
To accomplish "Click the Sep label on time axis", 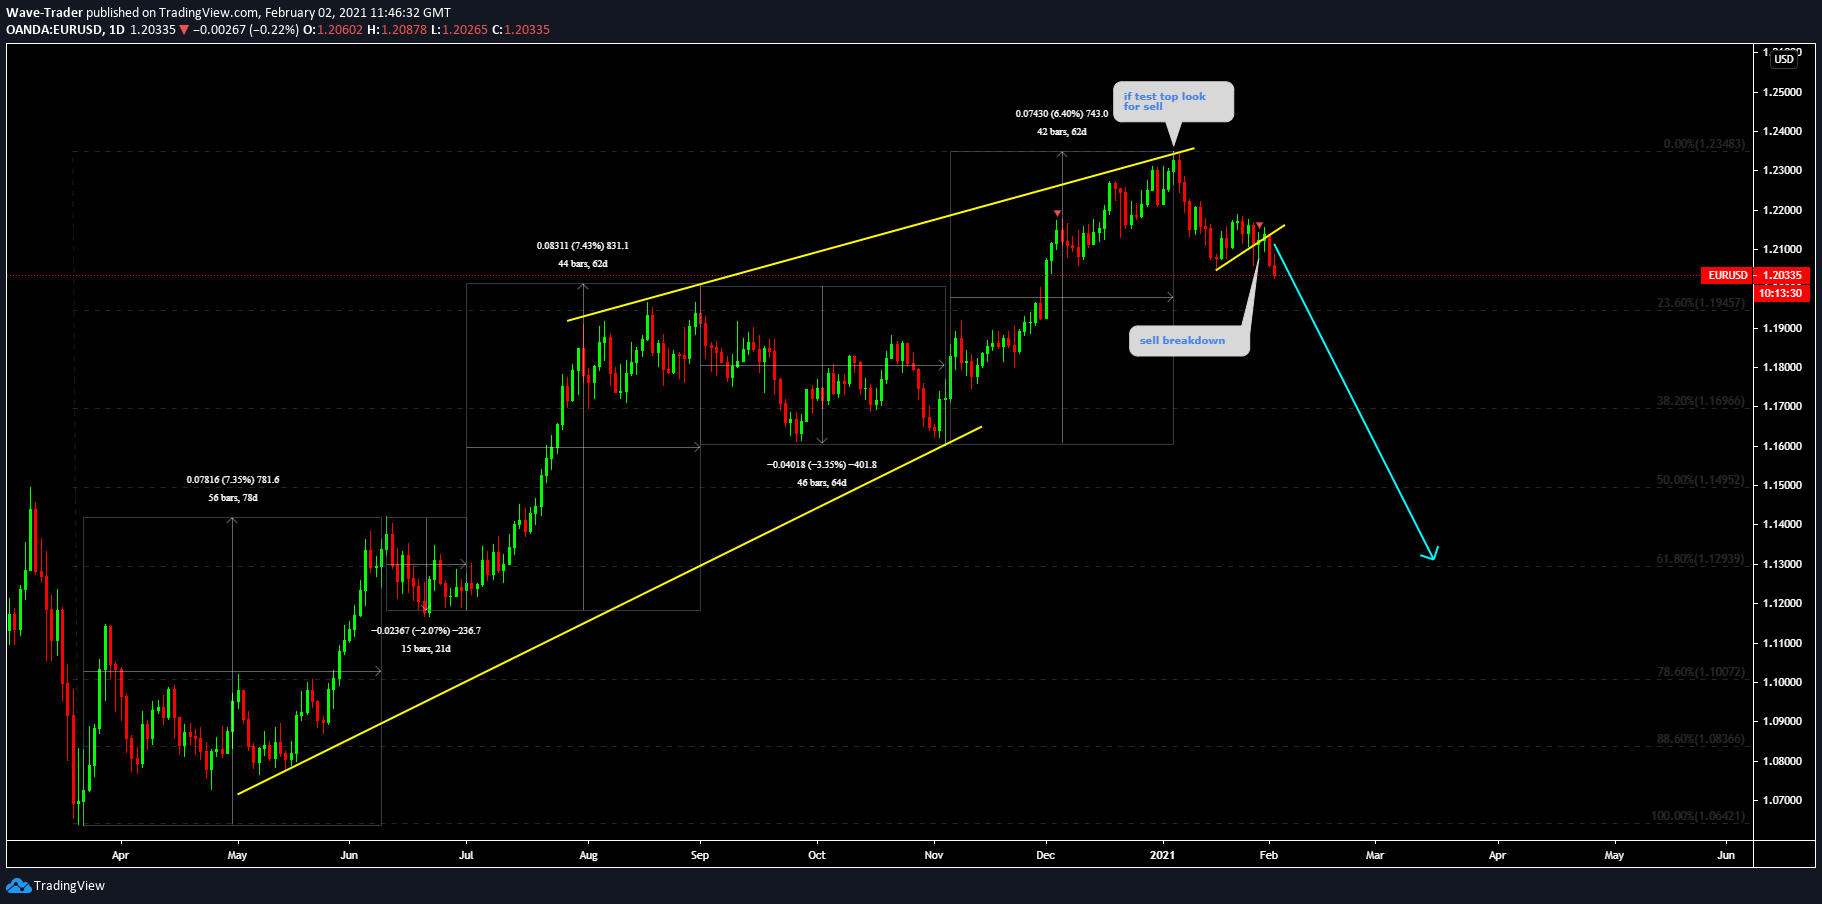I will (x=700, y=855).
